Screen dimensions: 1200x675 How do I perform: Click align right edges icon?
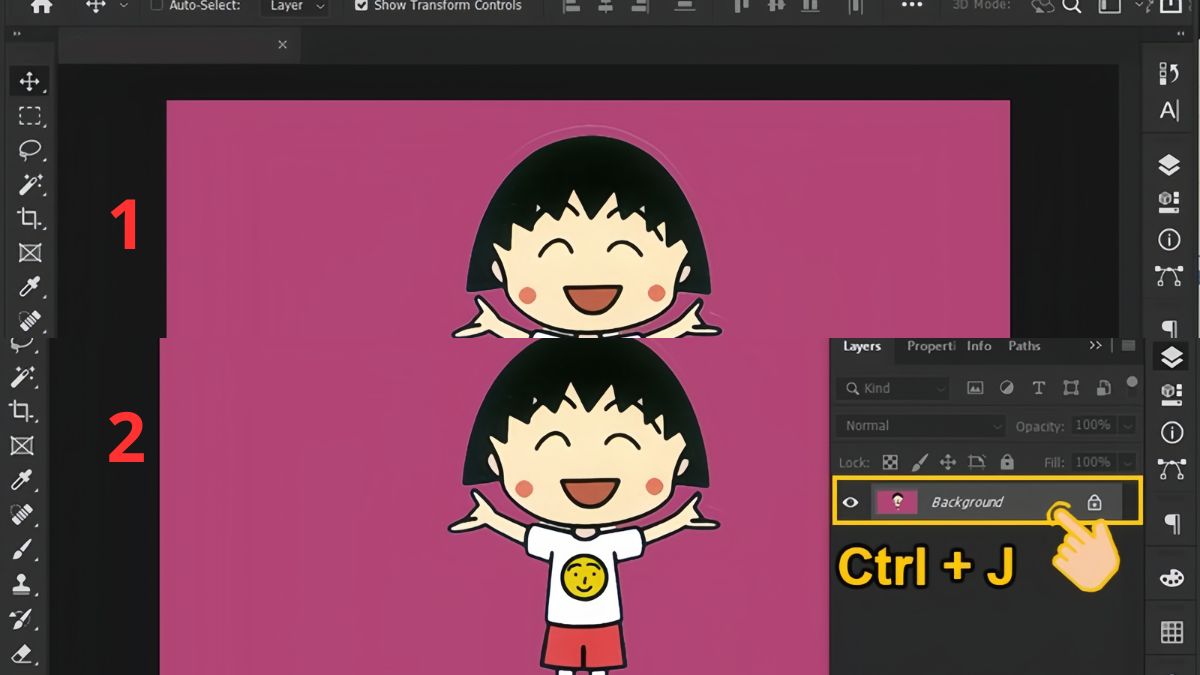click(638, 6)
